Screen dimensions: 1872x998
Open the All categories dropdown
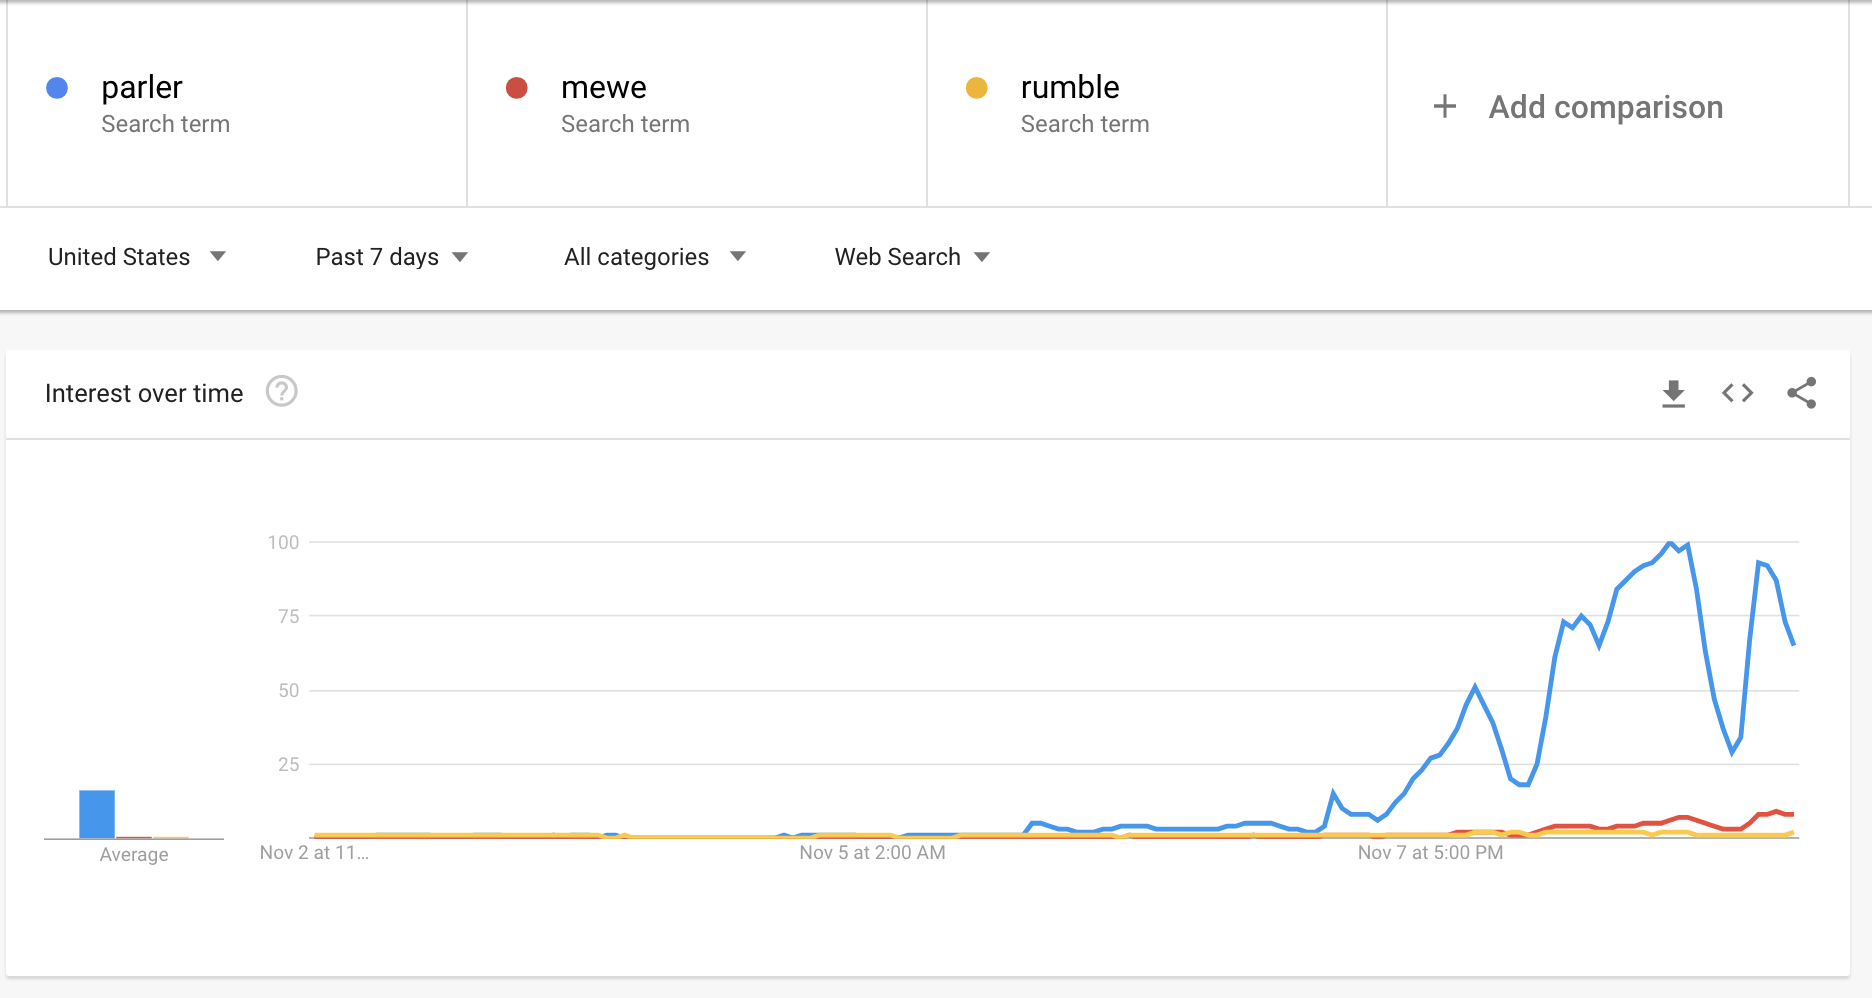click(x=654, y=257)
